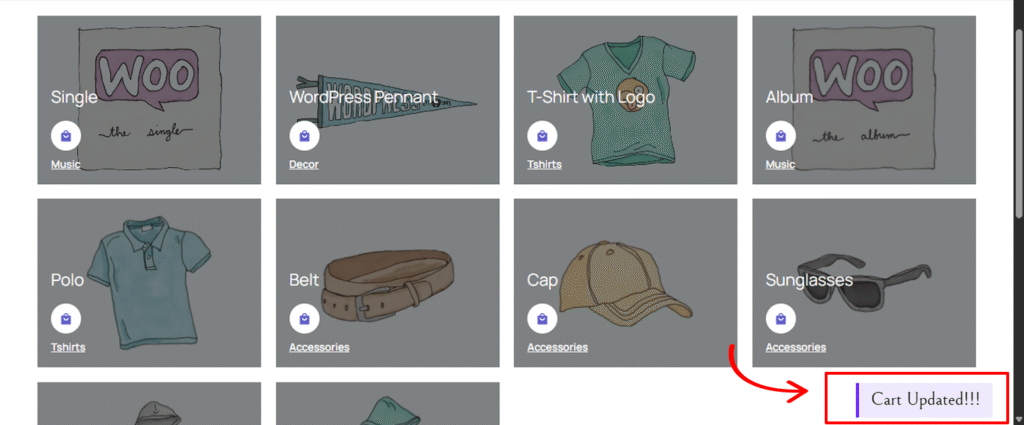Open the WordPress Pennant product title
Screen dimensions: 1024x425
(363, 97)
